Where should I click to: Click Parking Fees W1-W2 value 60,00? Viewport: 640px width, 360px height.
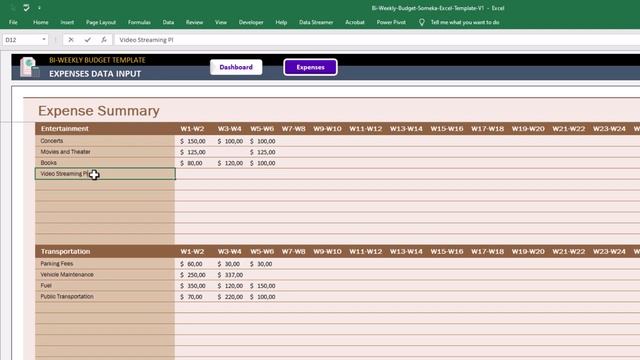191,264
